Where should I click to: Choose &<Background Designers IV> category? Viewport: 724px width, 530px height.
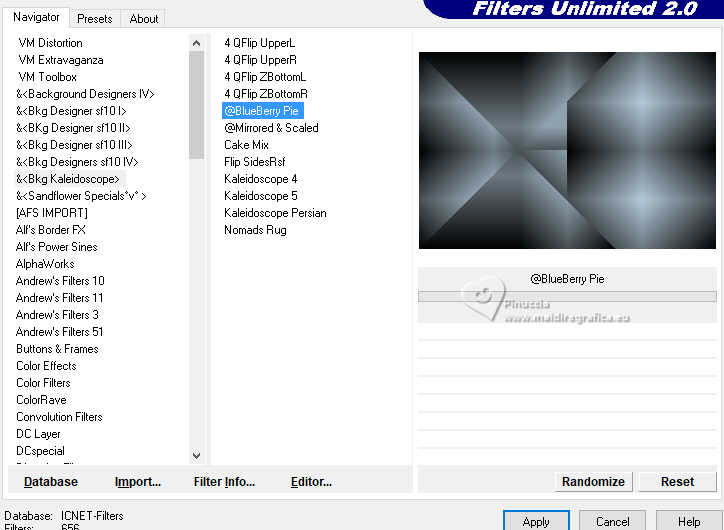tap(85, 94)
